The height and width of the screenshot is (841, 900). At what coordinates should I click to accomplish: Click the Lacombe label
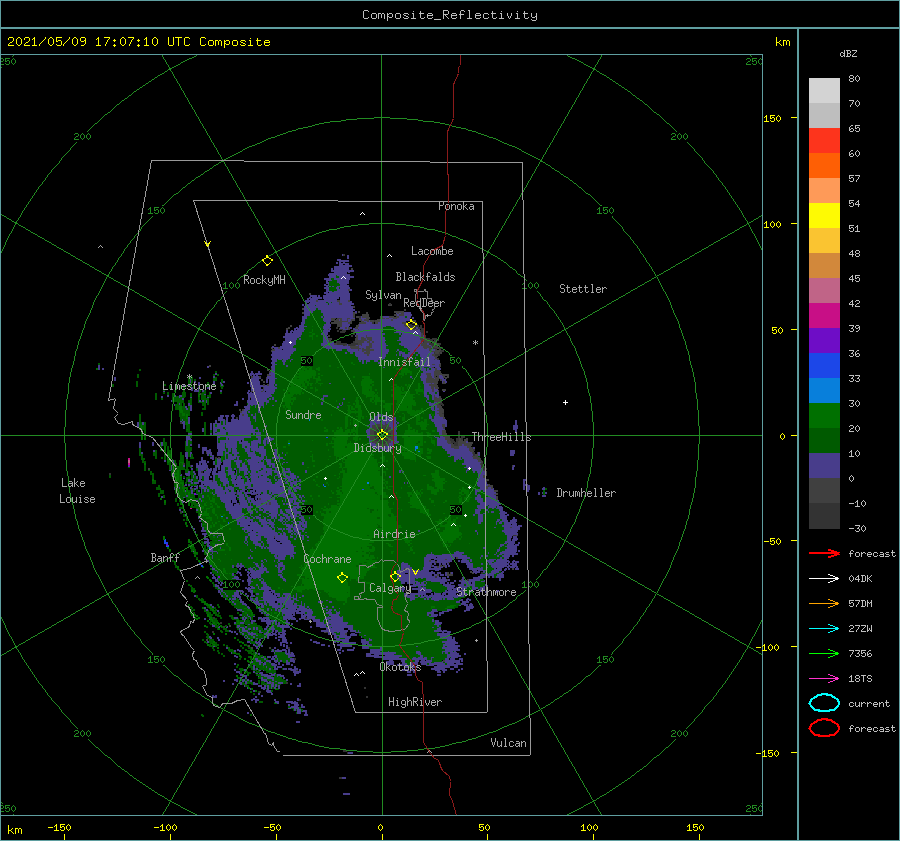tap(432, 251)
